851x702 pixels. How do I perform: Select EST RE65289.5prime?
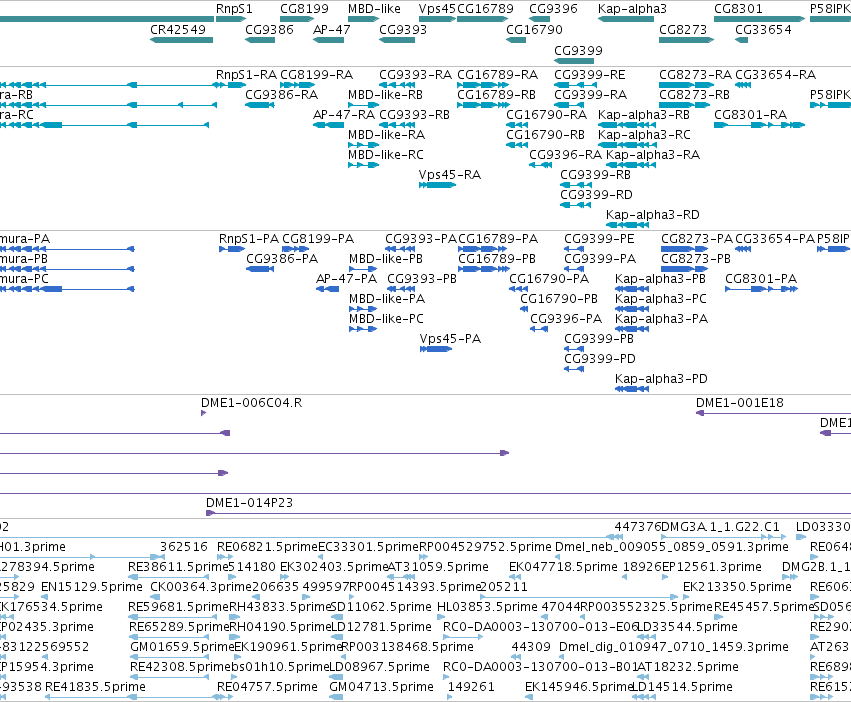[180, 627]
